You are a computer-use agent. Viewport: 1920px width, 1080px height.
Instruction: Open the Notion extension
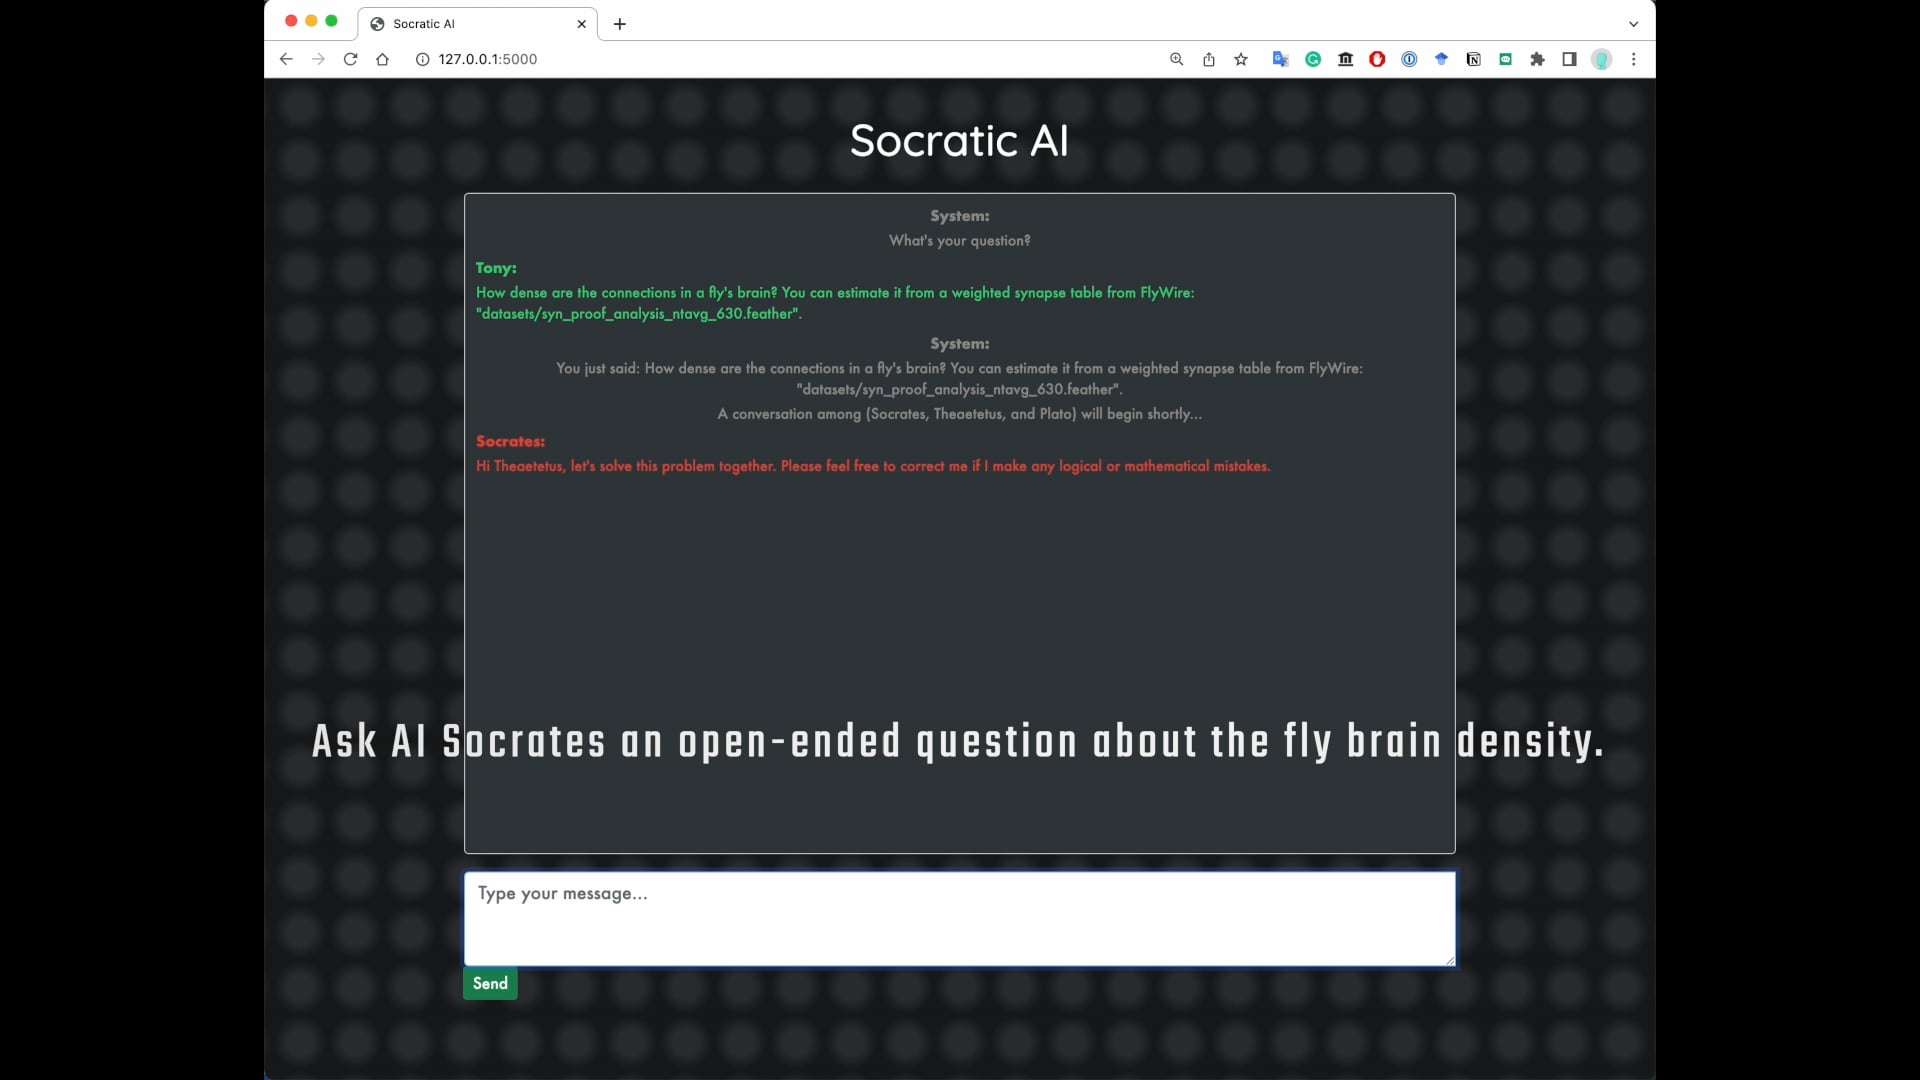point(1473,59)
